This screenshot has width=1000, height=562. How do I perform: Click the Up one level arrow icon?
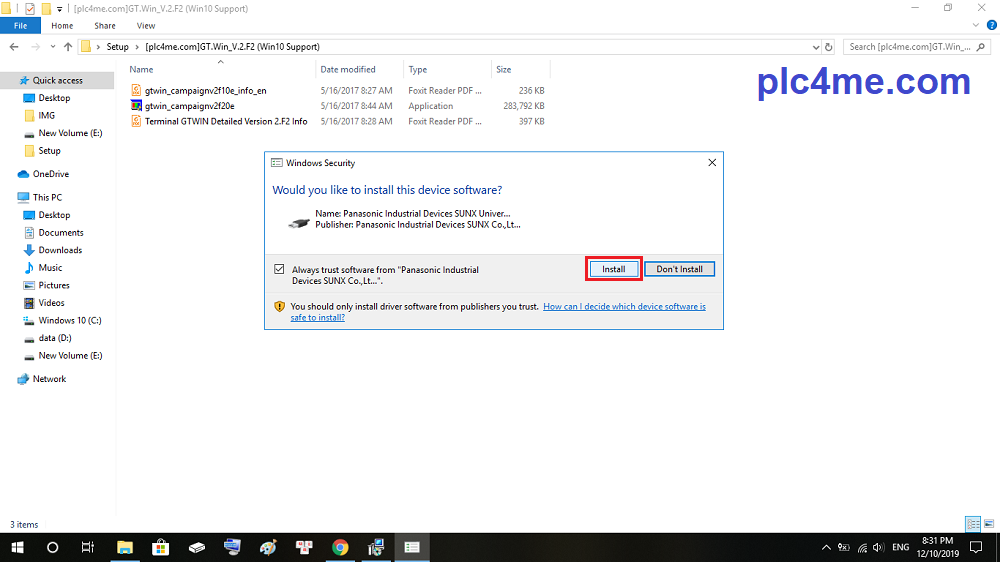(x=68, y=47)
